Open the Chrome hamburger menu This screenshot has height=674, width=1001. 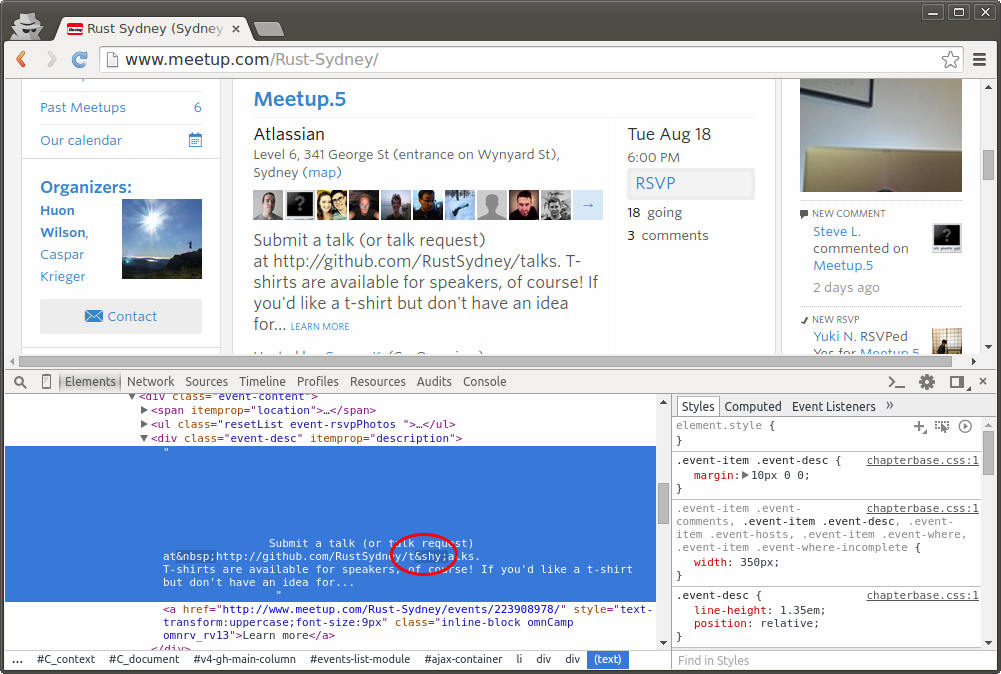(979, 59)
